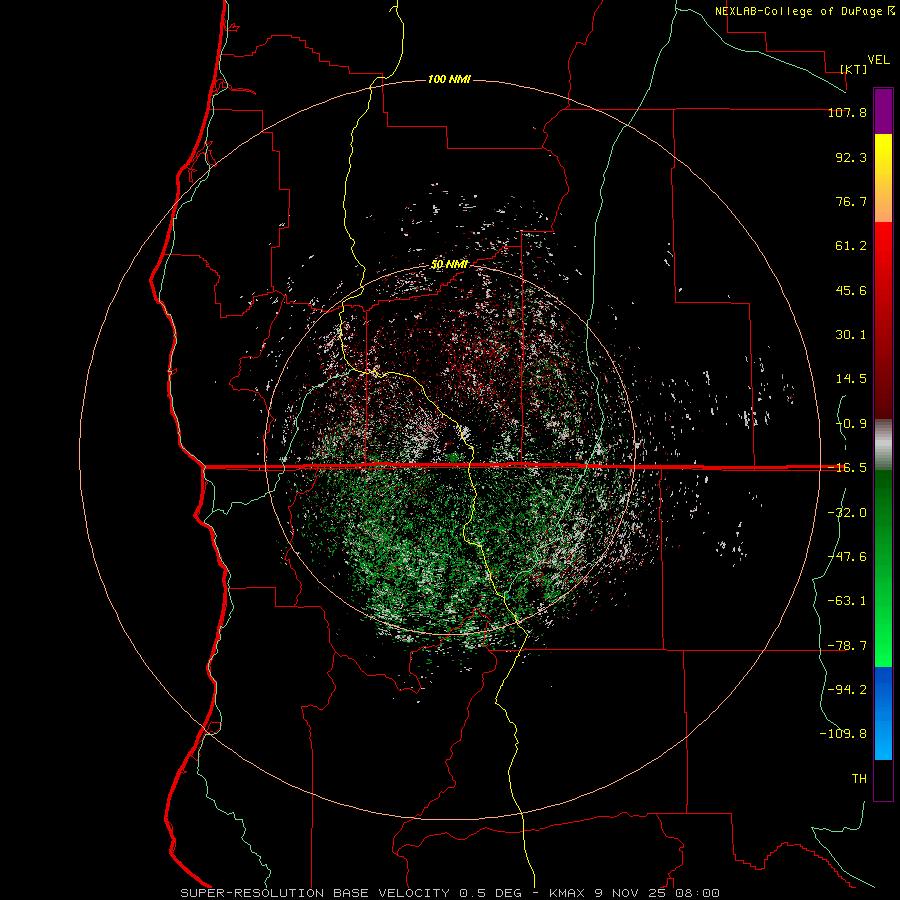The height and width of the screenshot is (900, 900).
Task: Click the gray near-zero segment of the color bar
Action: pyautogui.click(x=883, y=445)
